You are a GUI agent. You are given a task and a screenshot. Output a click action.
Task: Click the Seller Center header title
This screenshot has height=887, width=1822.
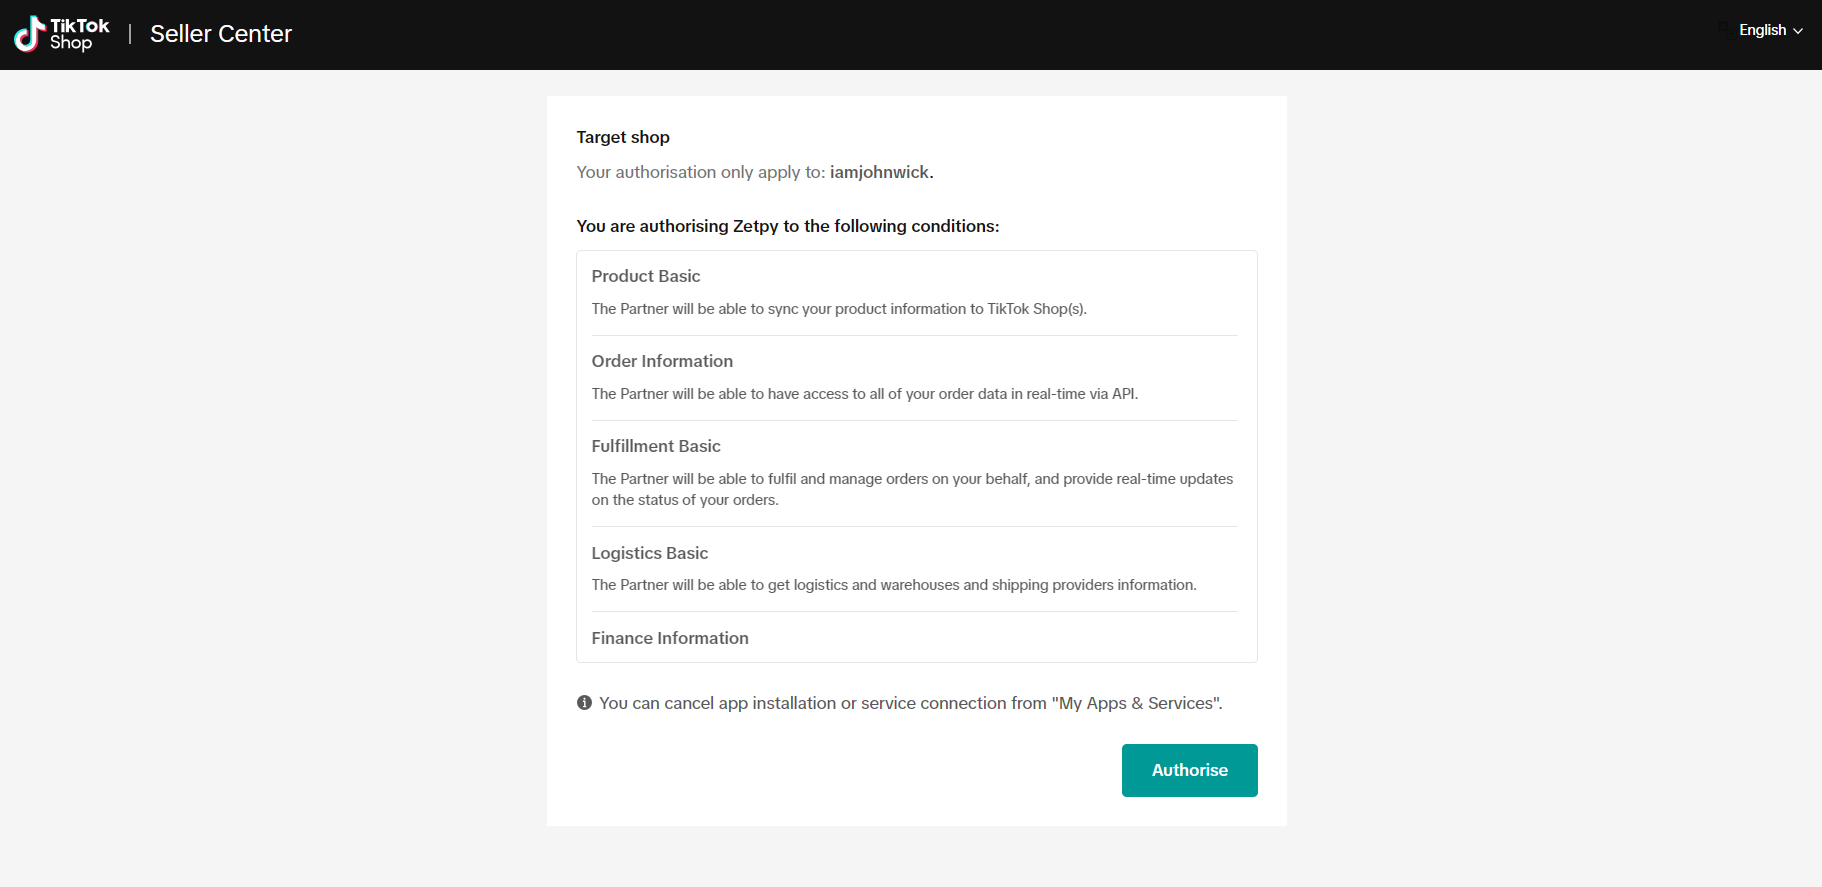tap(221, 34)
